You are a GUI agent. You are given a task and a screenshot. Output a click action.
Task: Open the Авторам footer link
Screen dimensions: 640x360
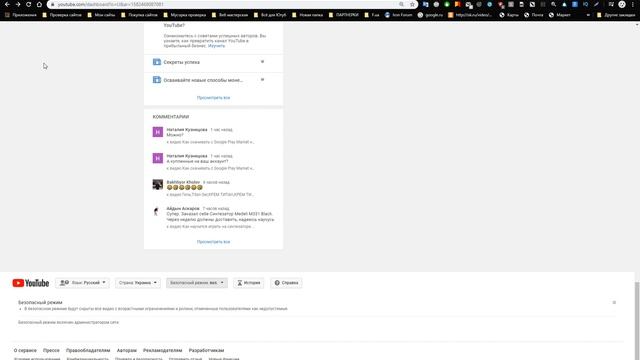tap(127, 351)
